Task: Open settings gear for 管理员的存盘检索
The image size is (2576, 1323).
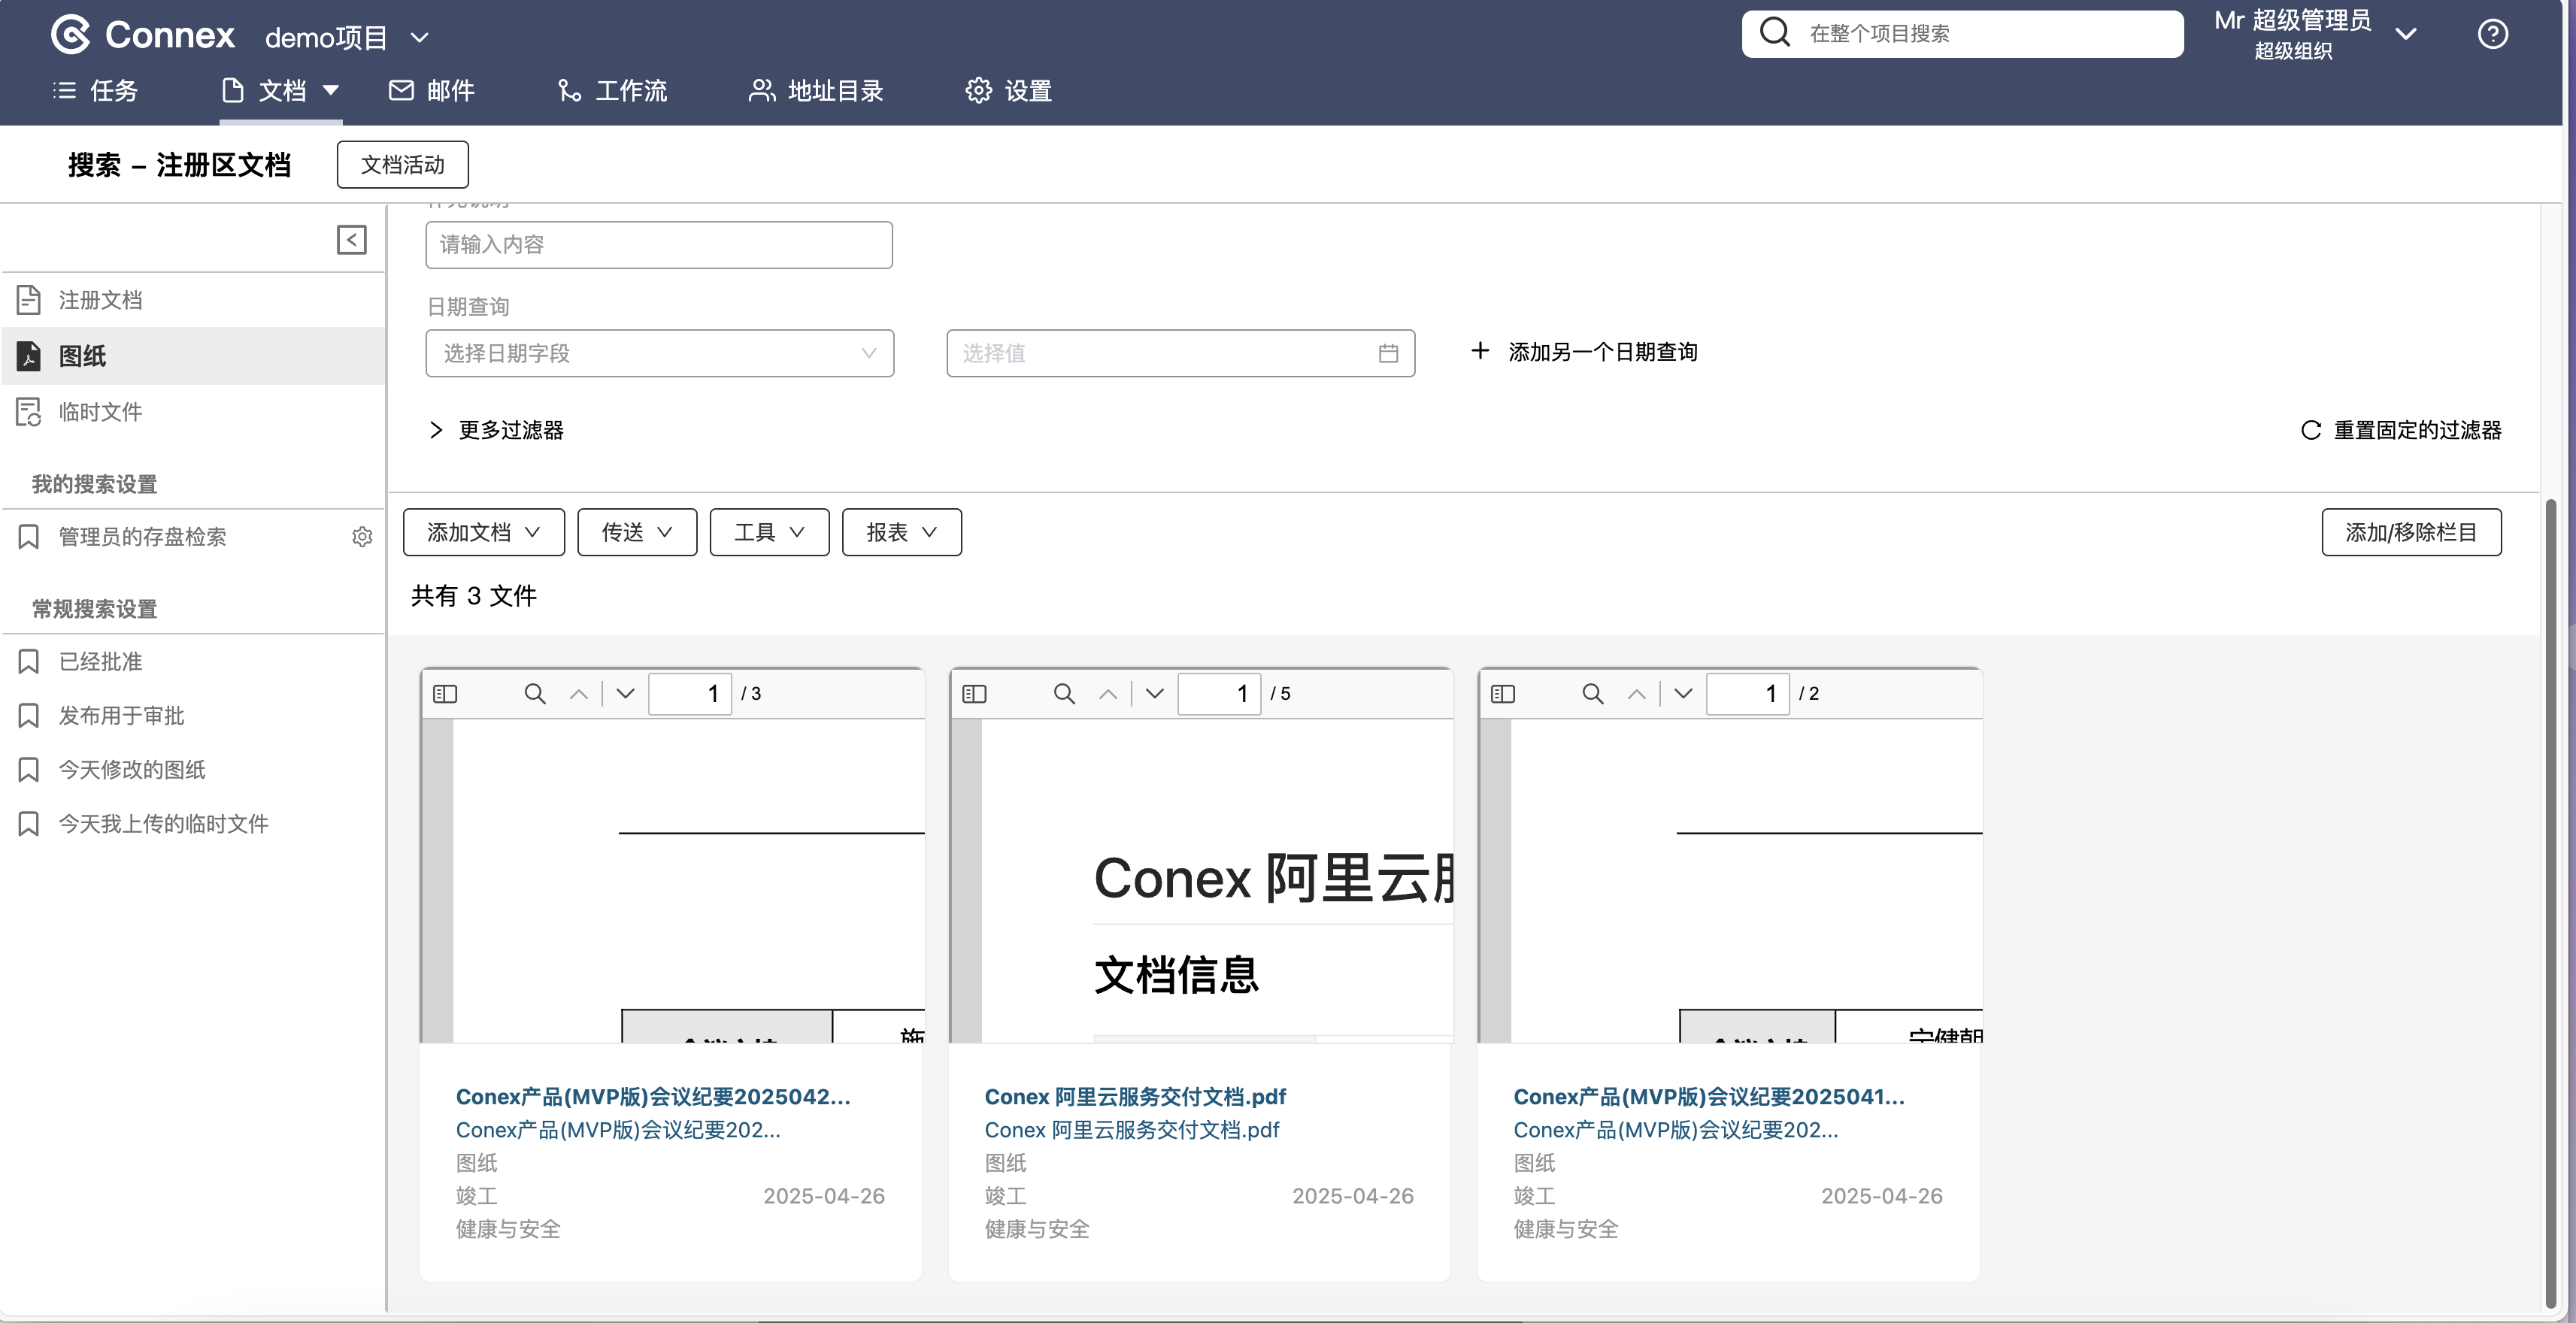Action: (x=362, y=537)
